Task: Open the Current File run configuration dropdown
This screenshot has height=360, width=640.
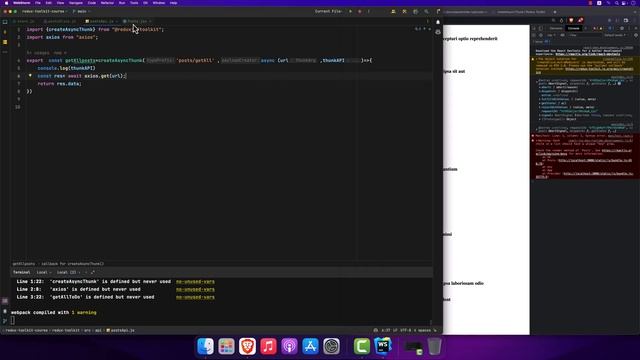Action: tap(329, 11)
